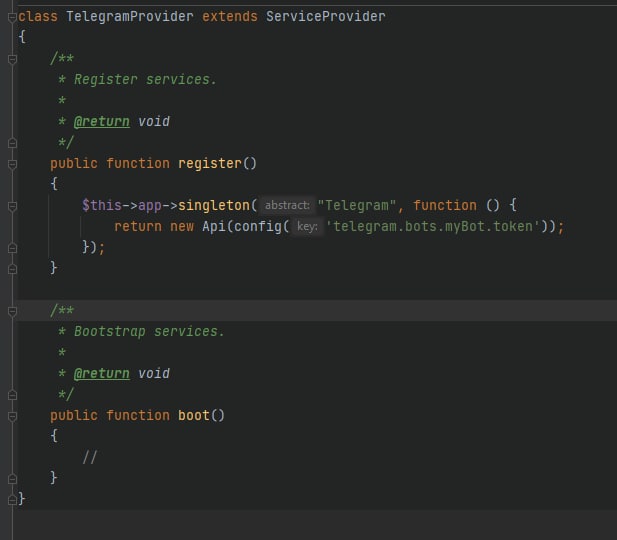
Task: Click fold end marker closing boot() function
Action: point(12,479)
